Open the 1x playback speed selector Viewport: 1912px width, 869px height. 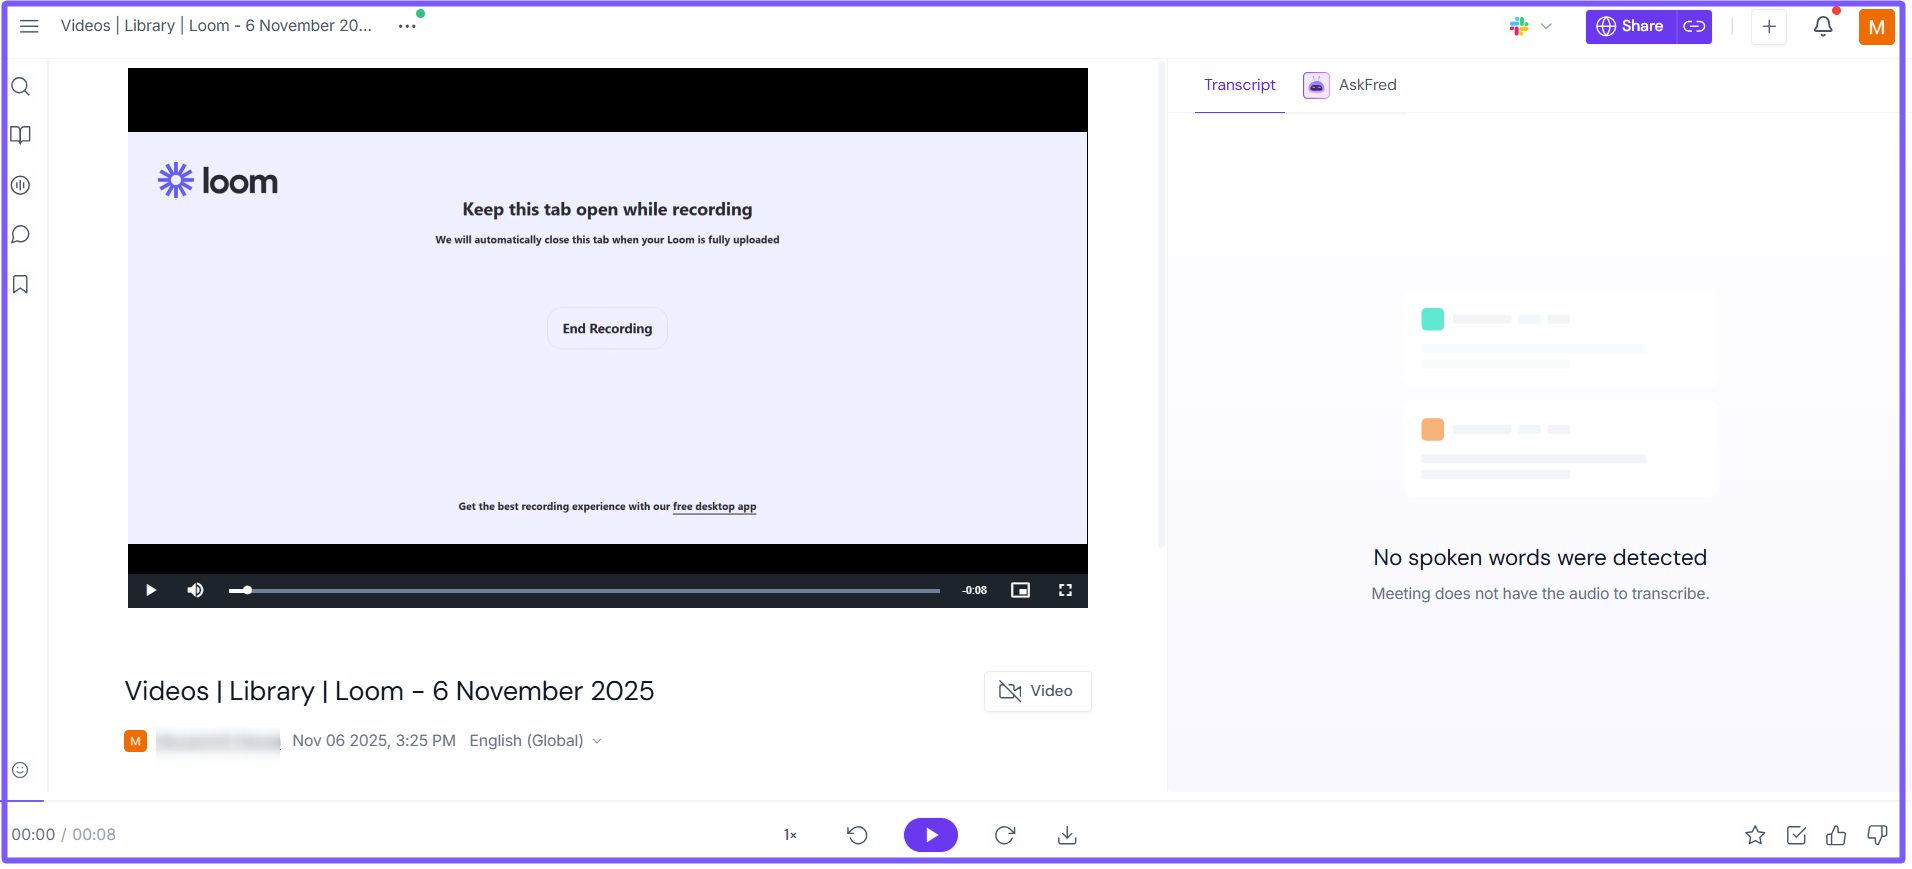tap(790, 835)
